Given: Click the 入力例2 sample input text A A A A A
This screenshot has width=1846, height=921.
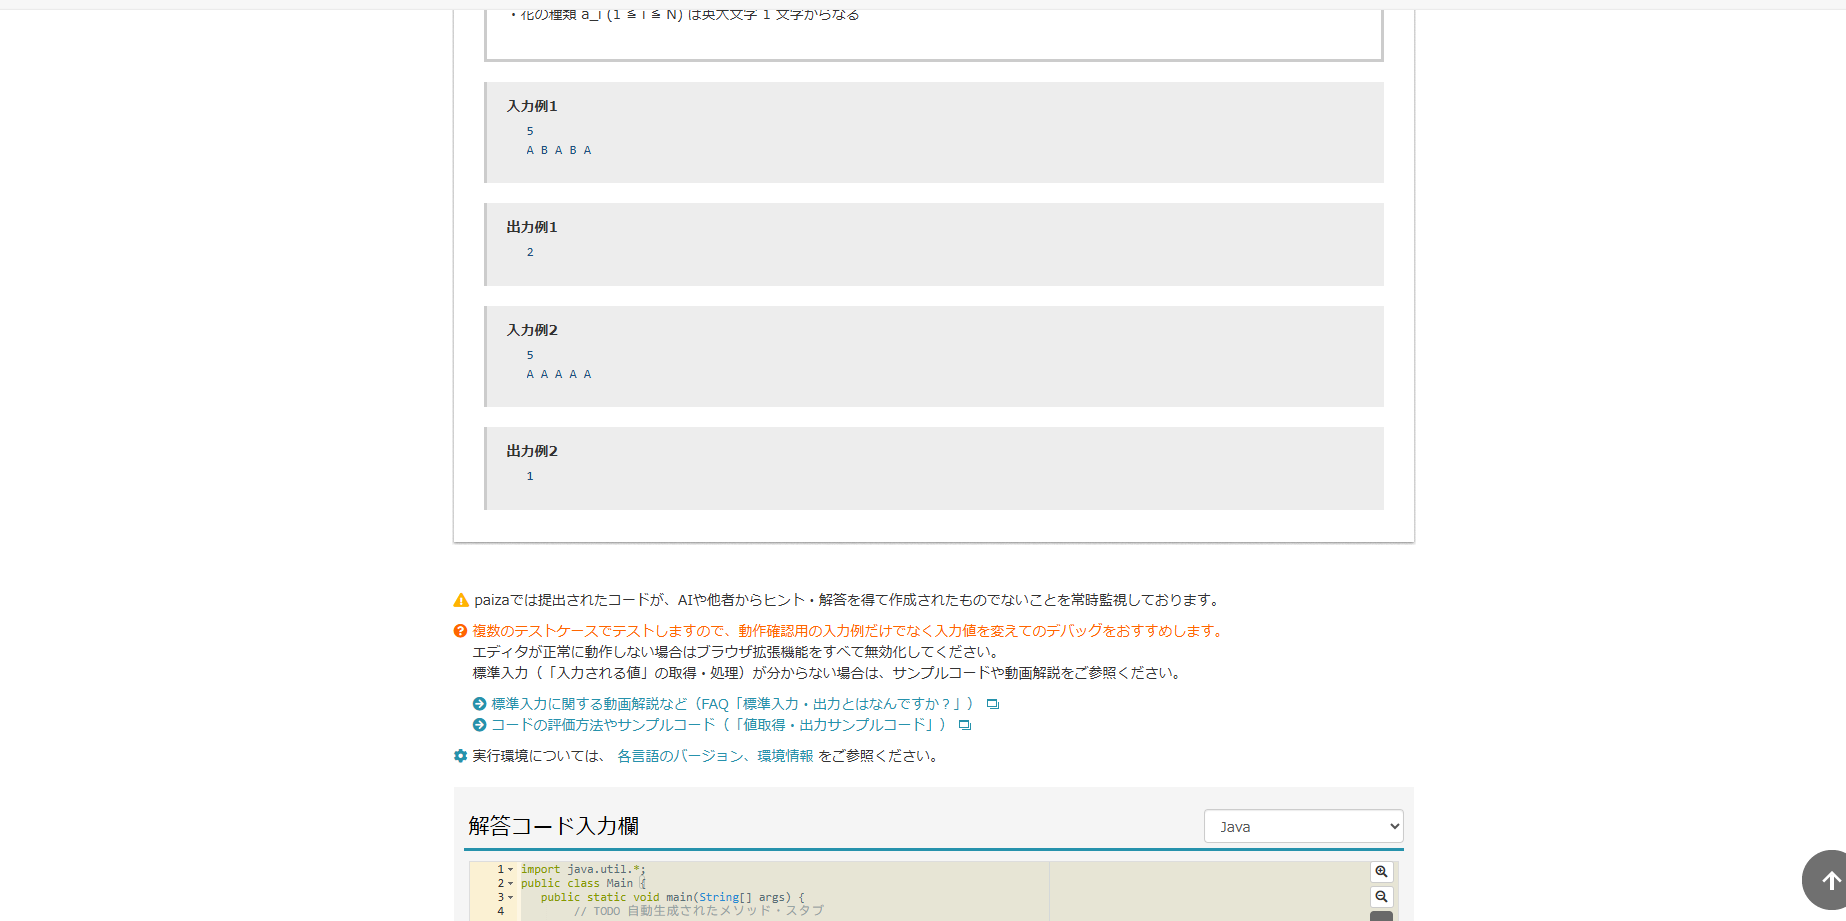Looking at the screenshot, I should pyautogui.click(x=559, y=374).
